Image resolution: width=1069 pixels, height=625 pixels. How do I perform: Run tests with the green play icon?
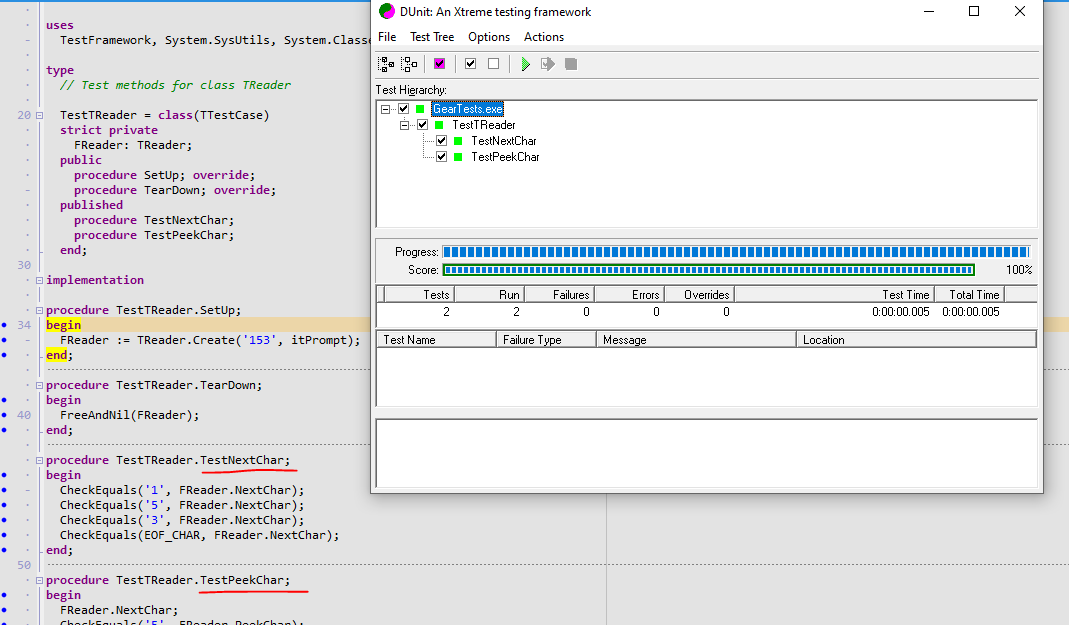coord(525,64)
